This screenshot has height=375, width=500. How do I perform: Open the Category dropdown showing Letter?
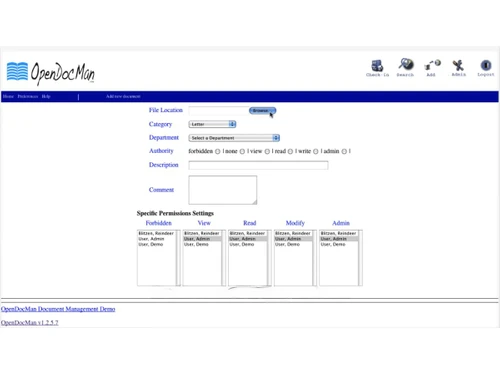212,124
